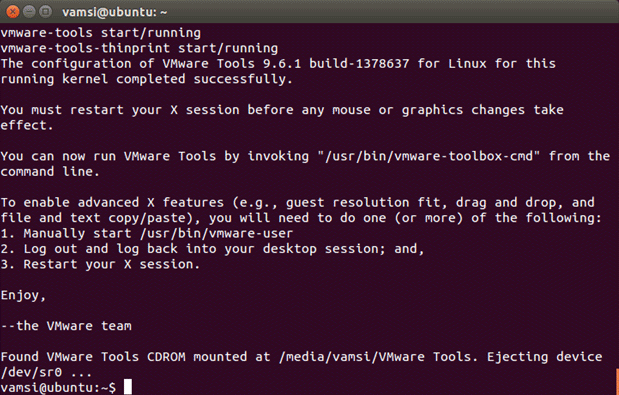This screenshot has width=619, height=395.
Task: Click the /usr/bin/vmware-user path in step 1
Action: (216, 233)
